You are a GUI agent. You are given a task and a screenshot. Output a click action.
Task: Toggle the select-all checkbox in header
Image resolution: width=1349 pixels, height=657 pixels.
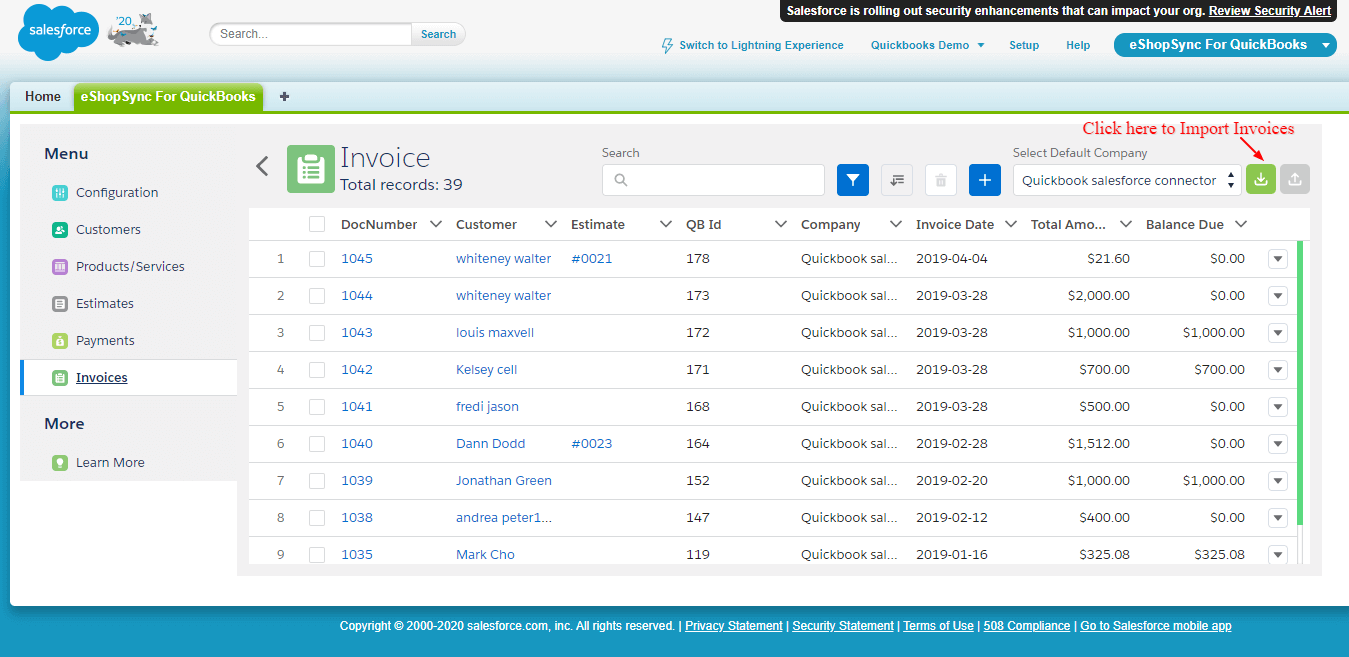point(317,224)
